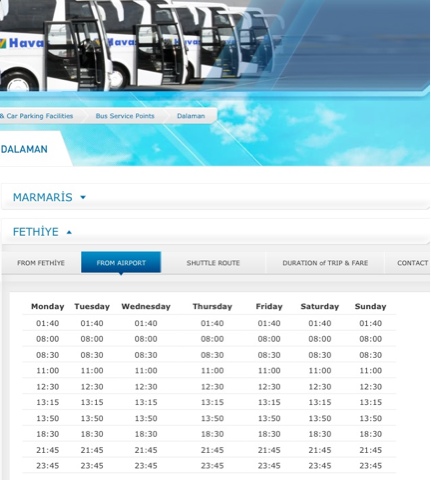The image size is (431, 480).
Task: Select Saturday 18:30 departure time
Action: 320,434
